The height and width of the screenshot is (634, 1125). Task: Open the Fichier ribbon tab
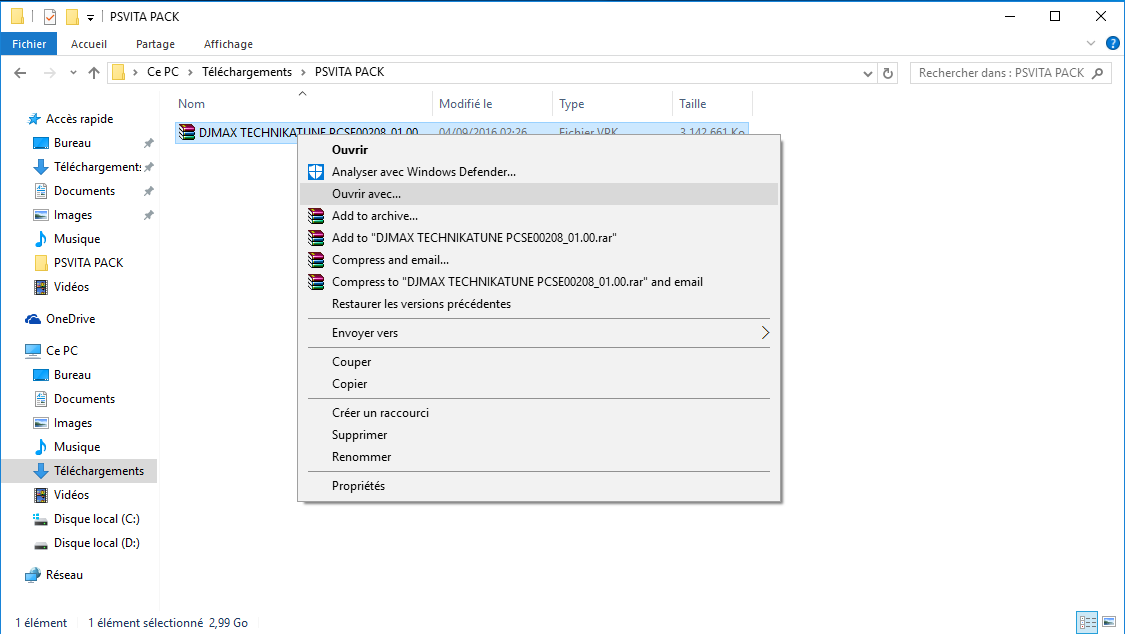pyautogui.click(x=29, y=44)
